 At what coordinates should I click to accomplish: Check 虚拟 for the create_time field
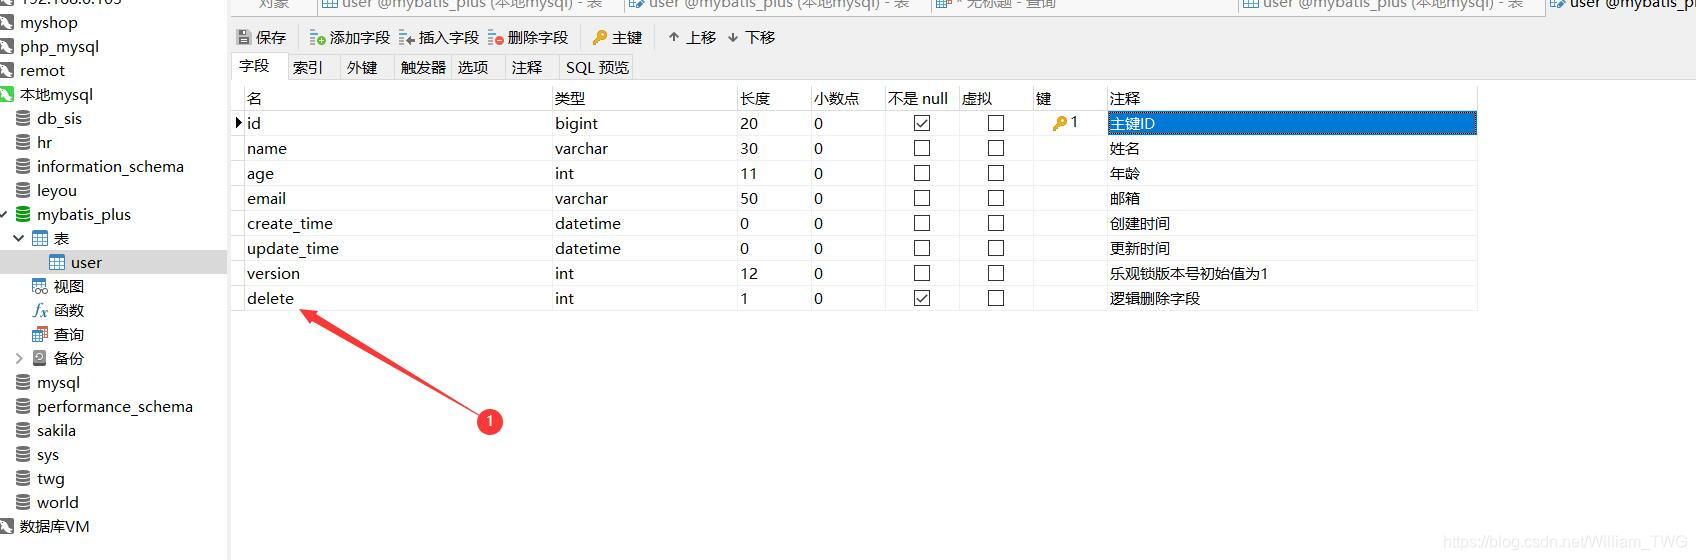(996, 223)
